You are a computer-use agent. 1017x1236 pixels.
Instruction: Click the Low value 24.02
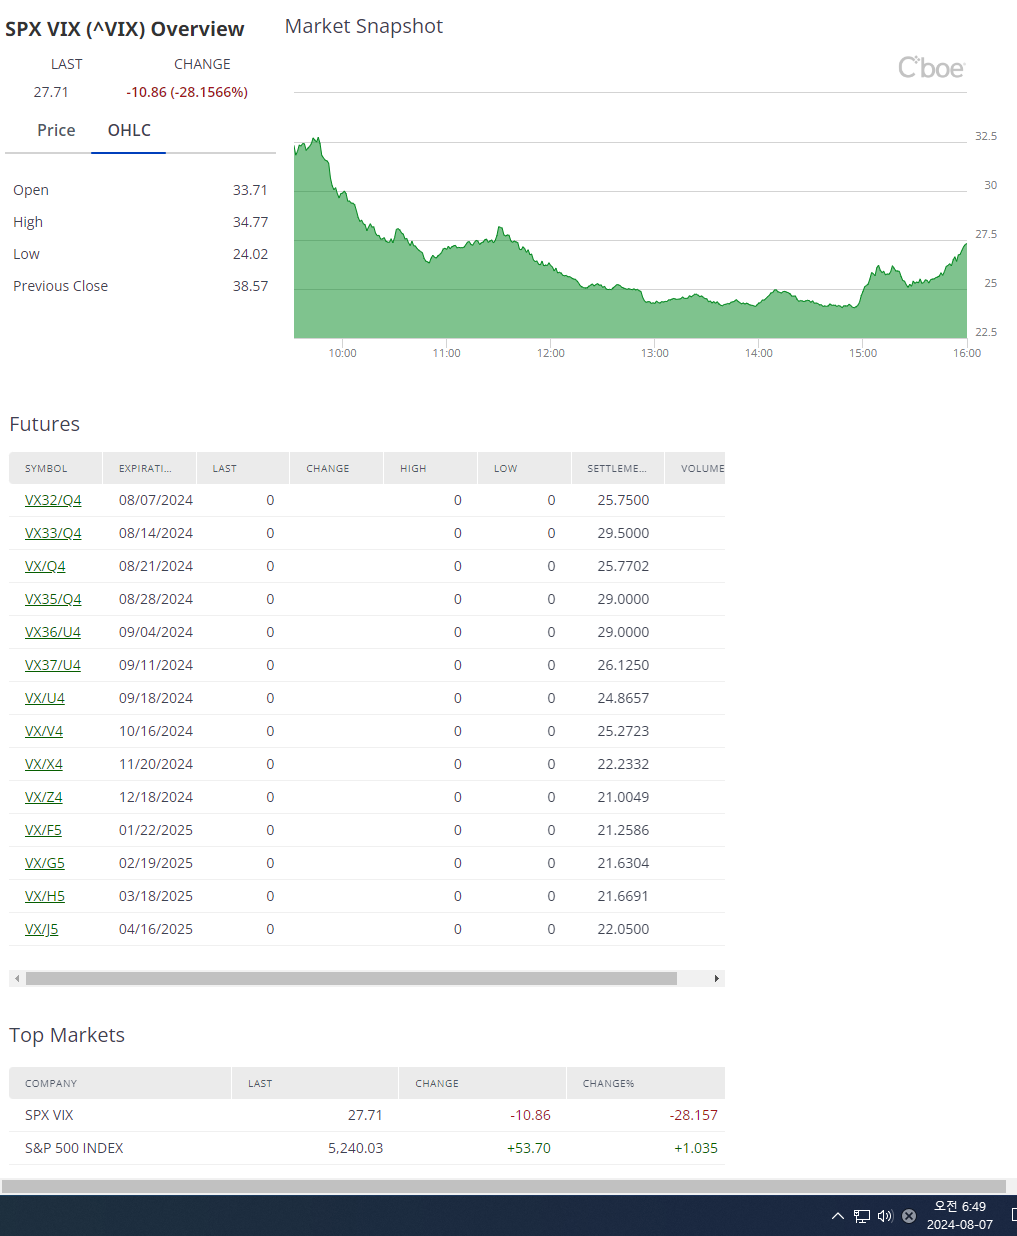pos(250,254)
